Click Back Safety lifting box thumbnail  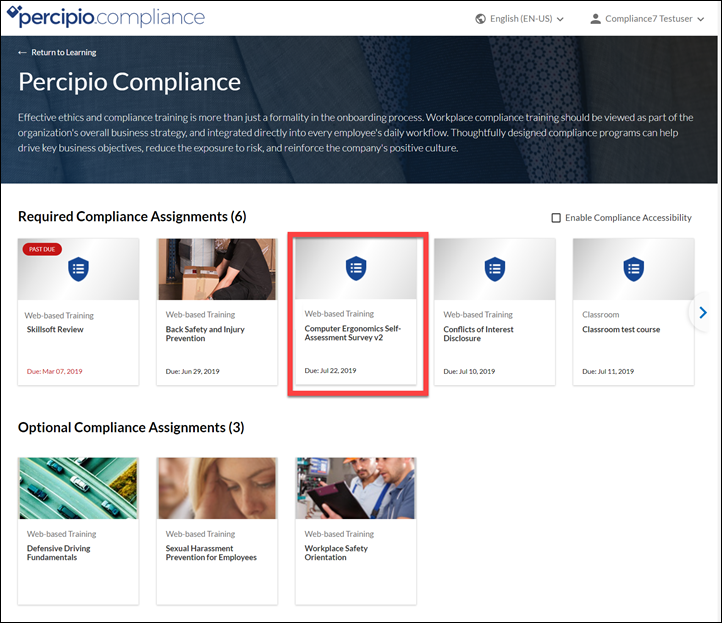click(x=217, y=269)
